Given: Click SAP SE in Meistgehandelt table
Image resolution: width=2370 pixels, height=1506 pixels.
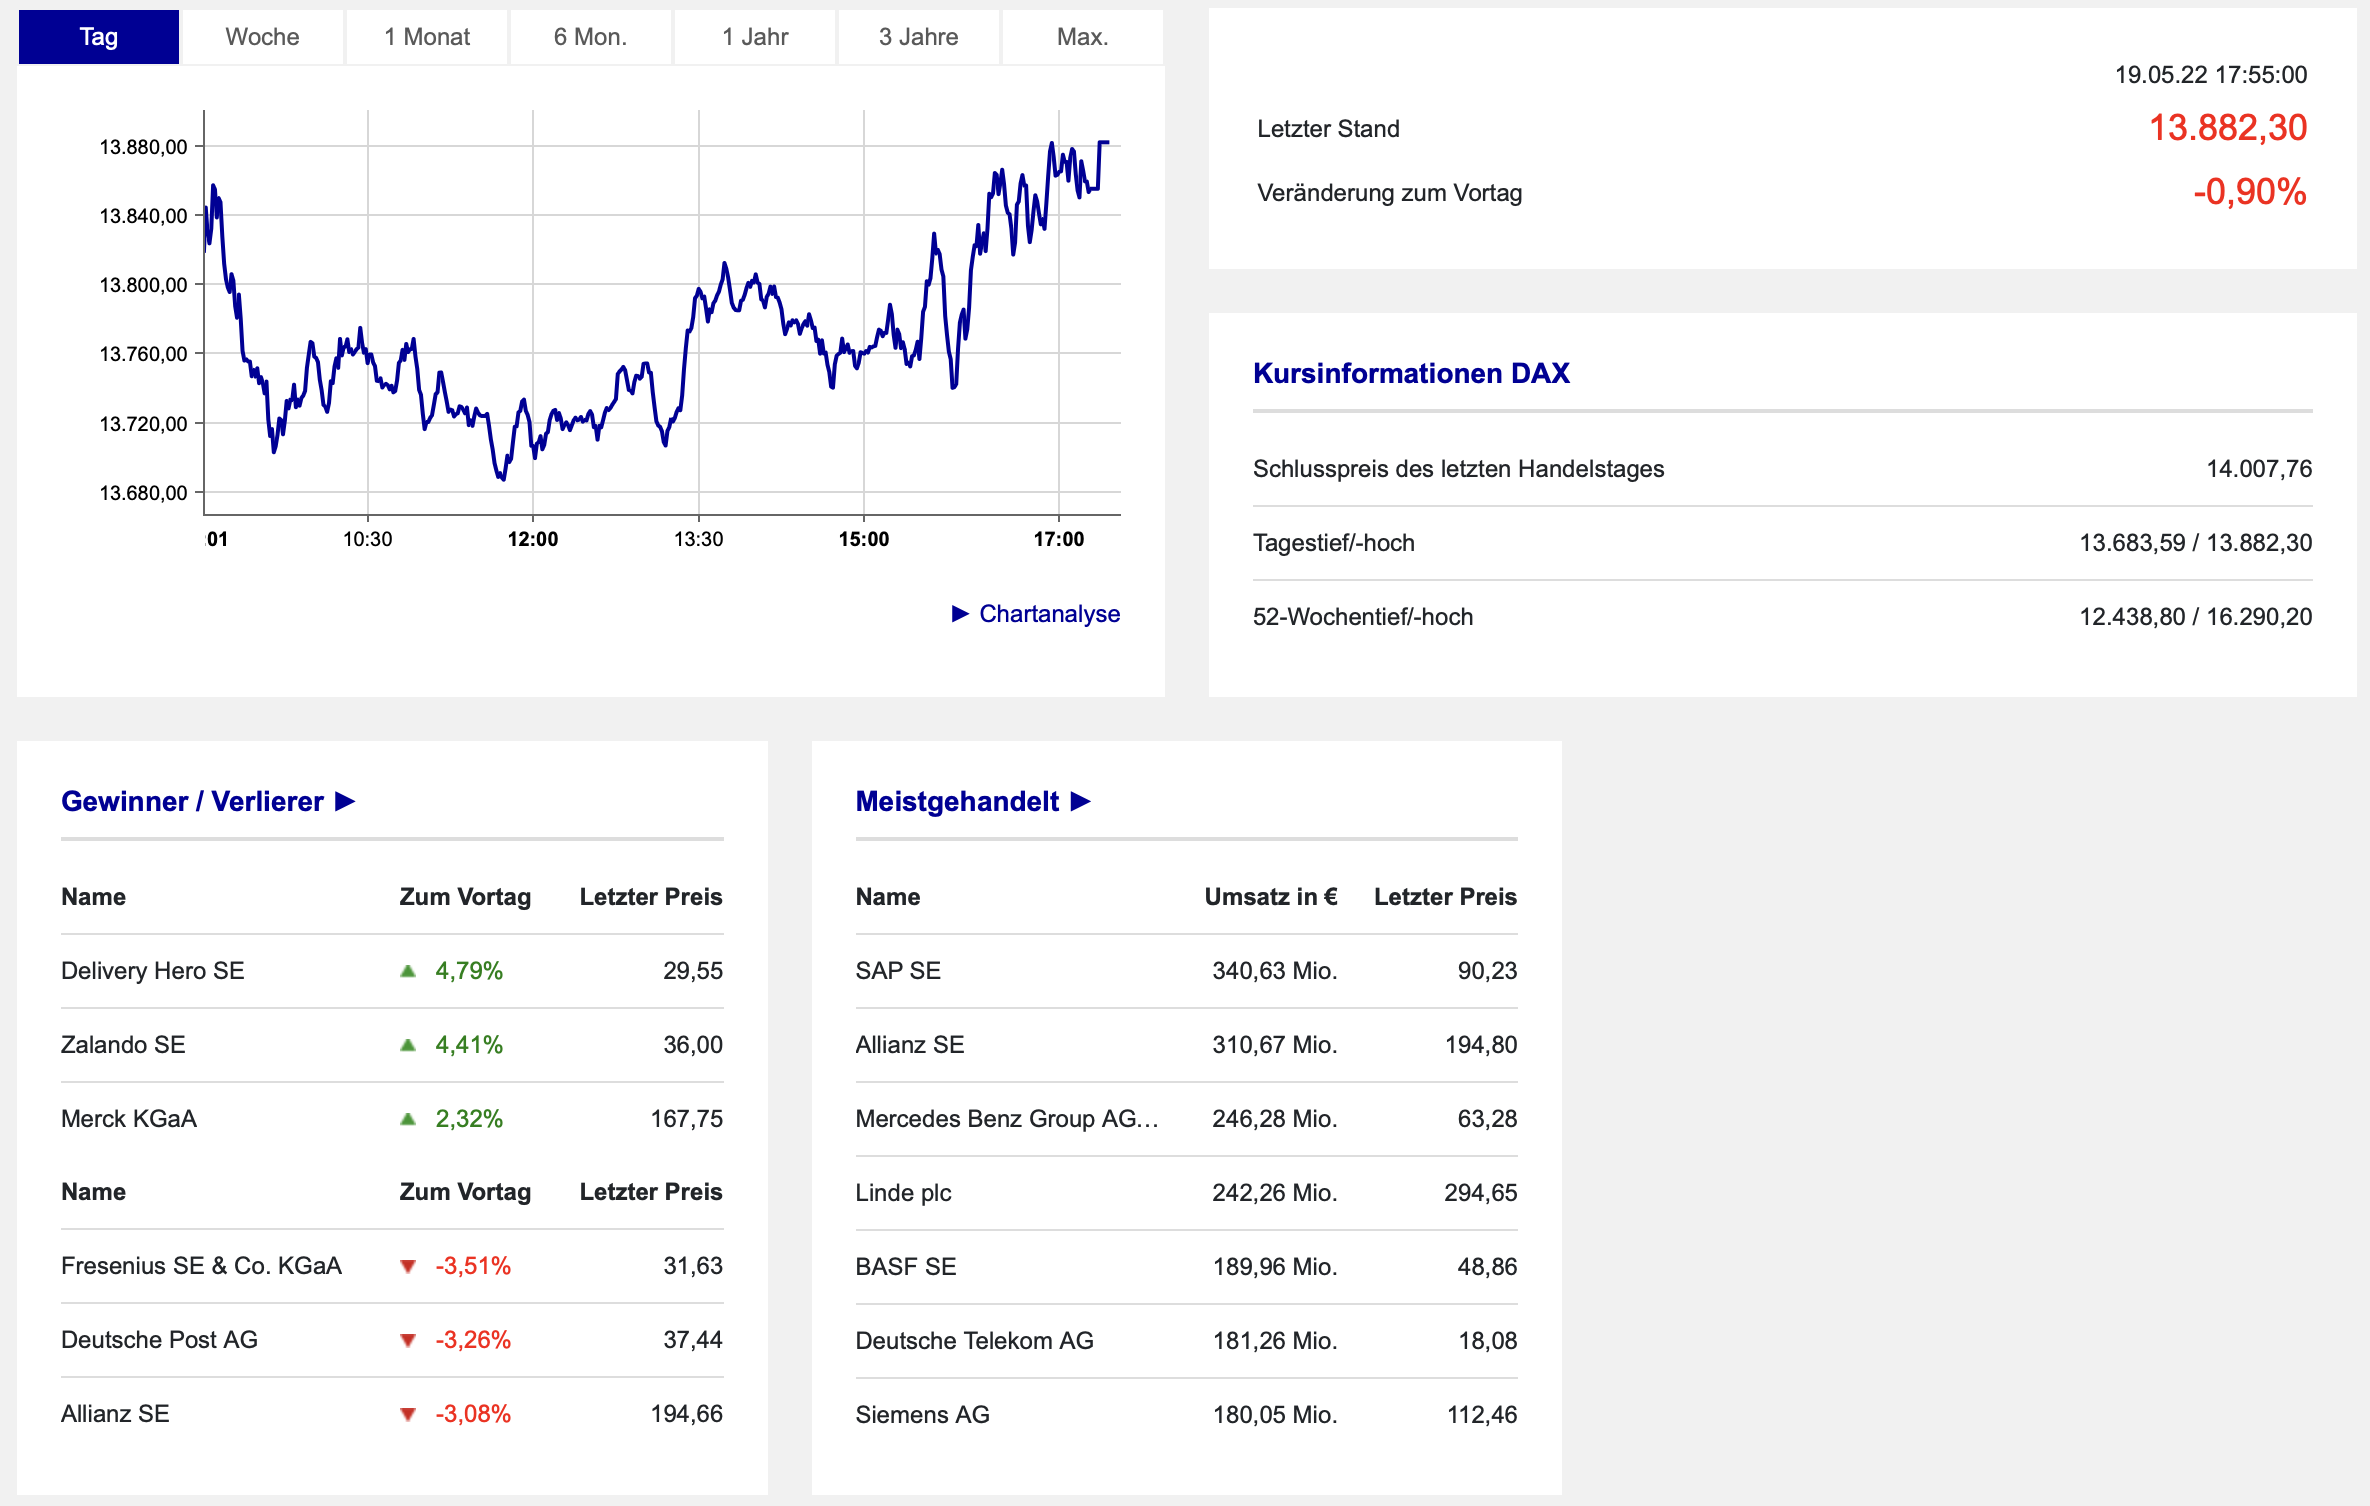Looking at the screenshot, I should tap(898, 971).
